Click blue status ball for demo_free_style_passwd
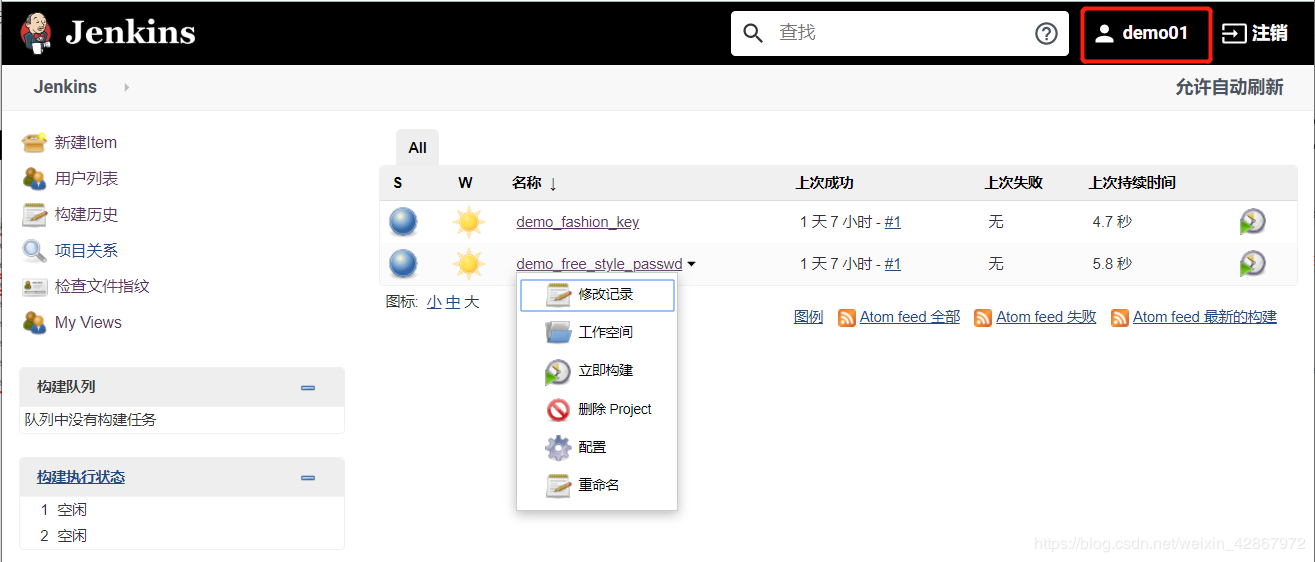1315x562 pixels. click(403, 264)
